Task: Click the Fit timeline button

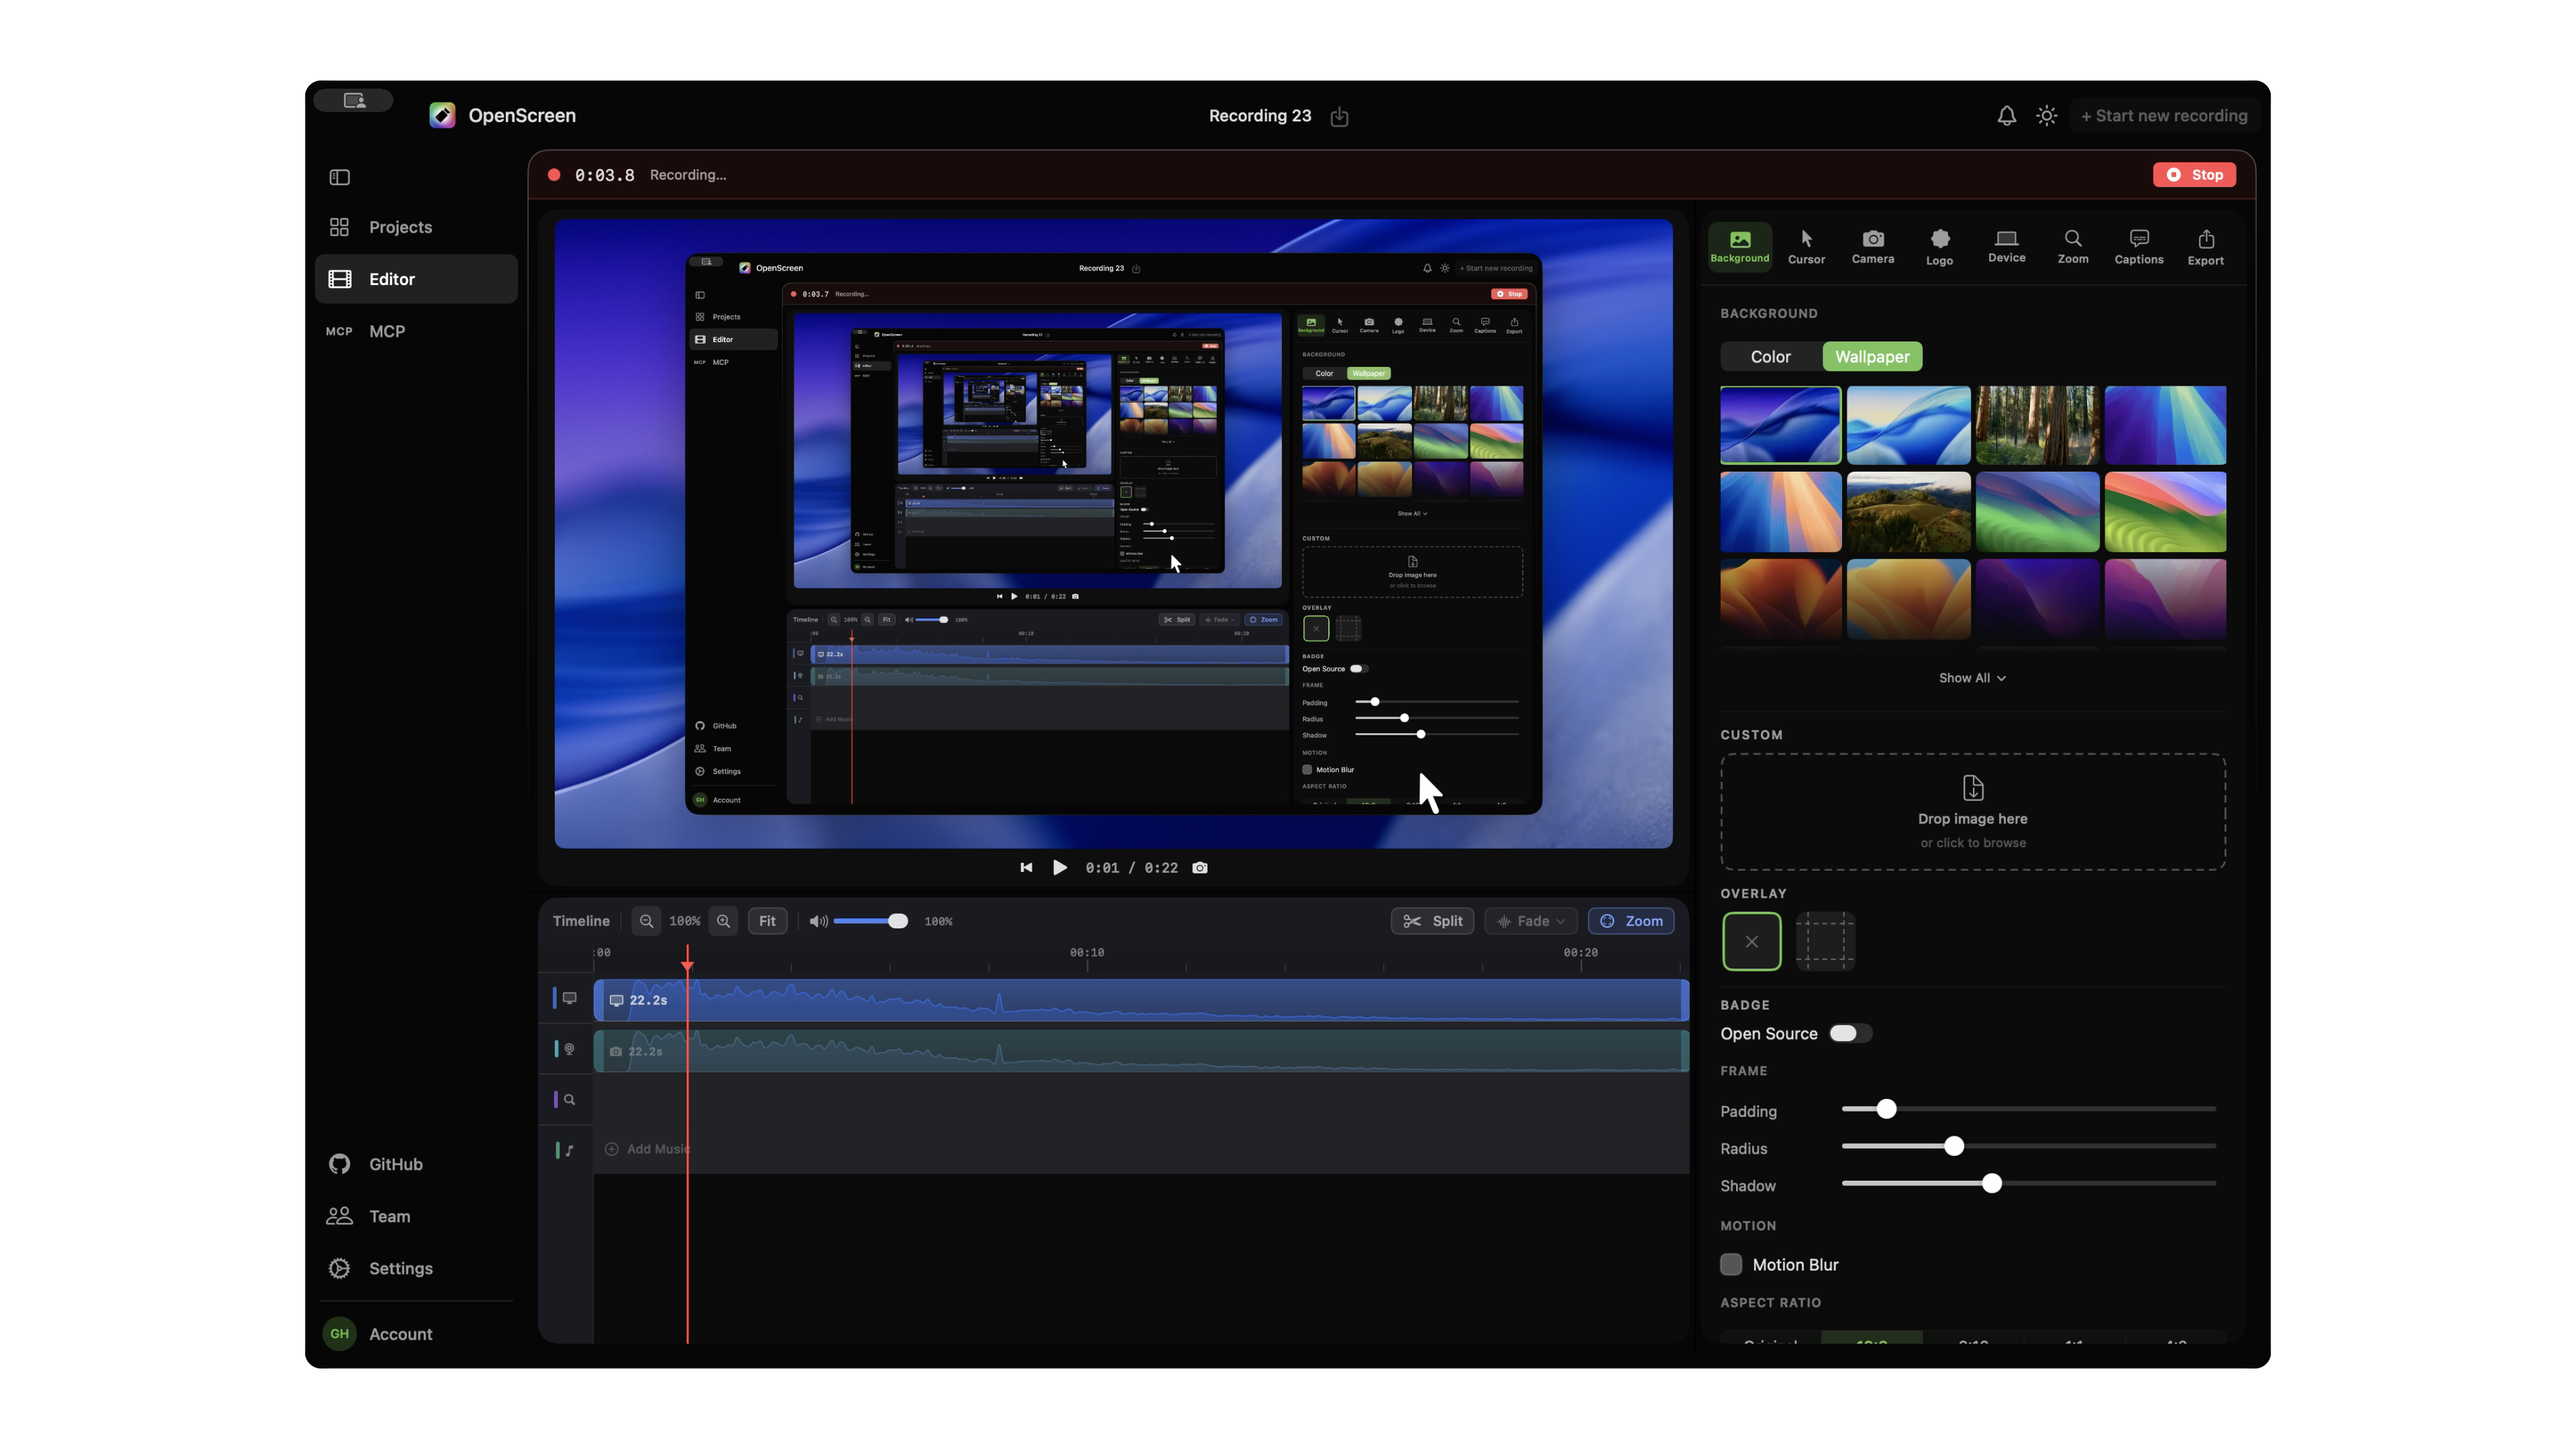Action: pyautogui.click(x=767, y=921)
